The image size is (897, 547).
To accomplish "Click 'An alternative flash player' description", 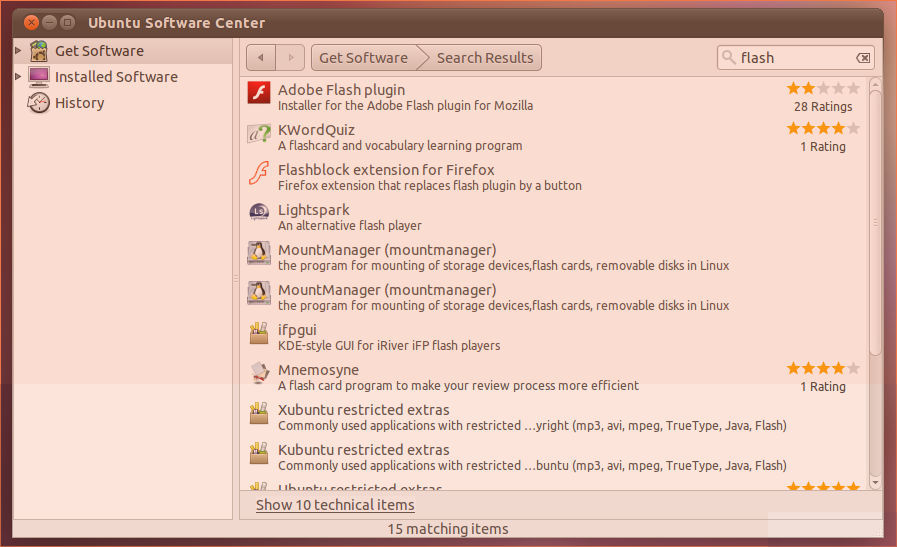I will [350, 225].
